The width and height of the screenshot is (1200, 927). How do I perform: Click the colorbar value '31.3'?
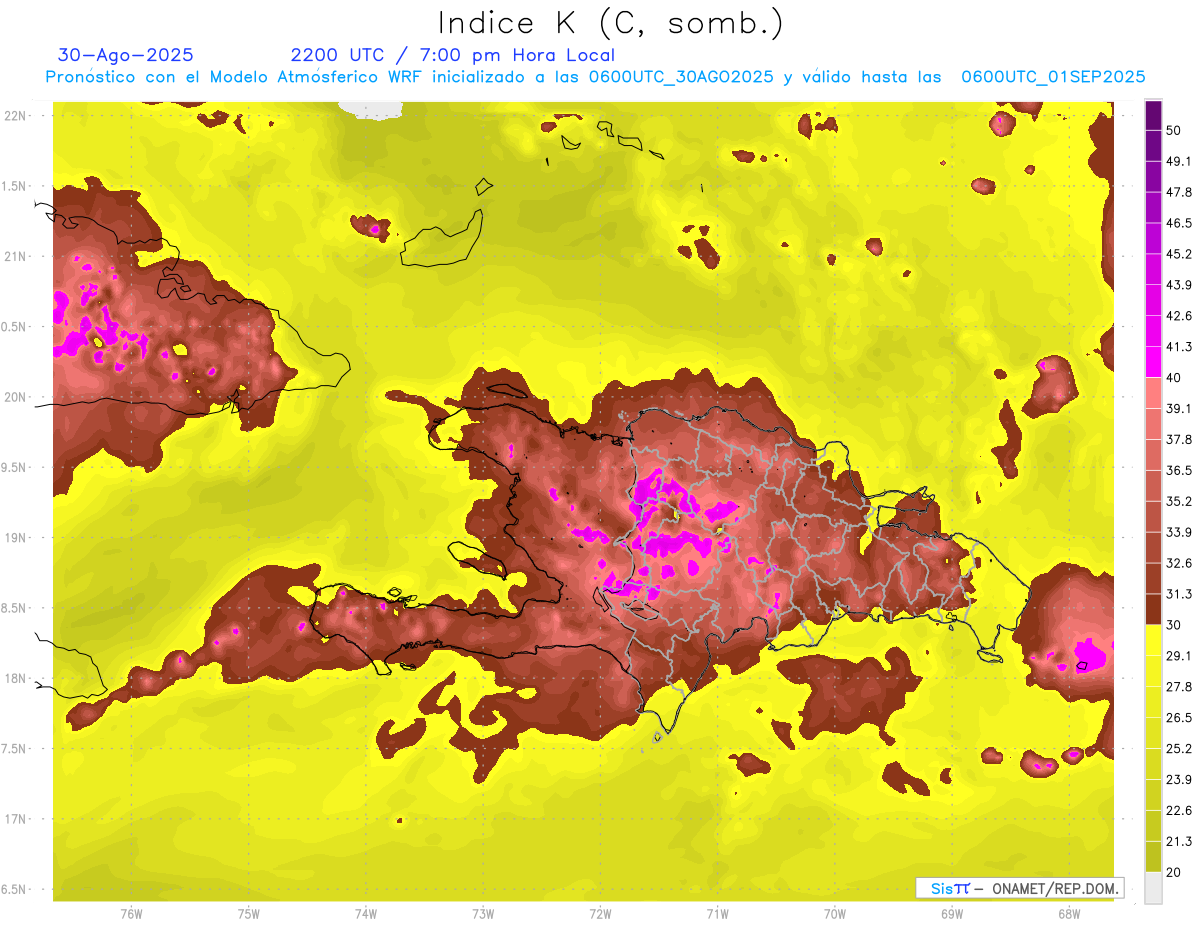tap(1178, 594)
